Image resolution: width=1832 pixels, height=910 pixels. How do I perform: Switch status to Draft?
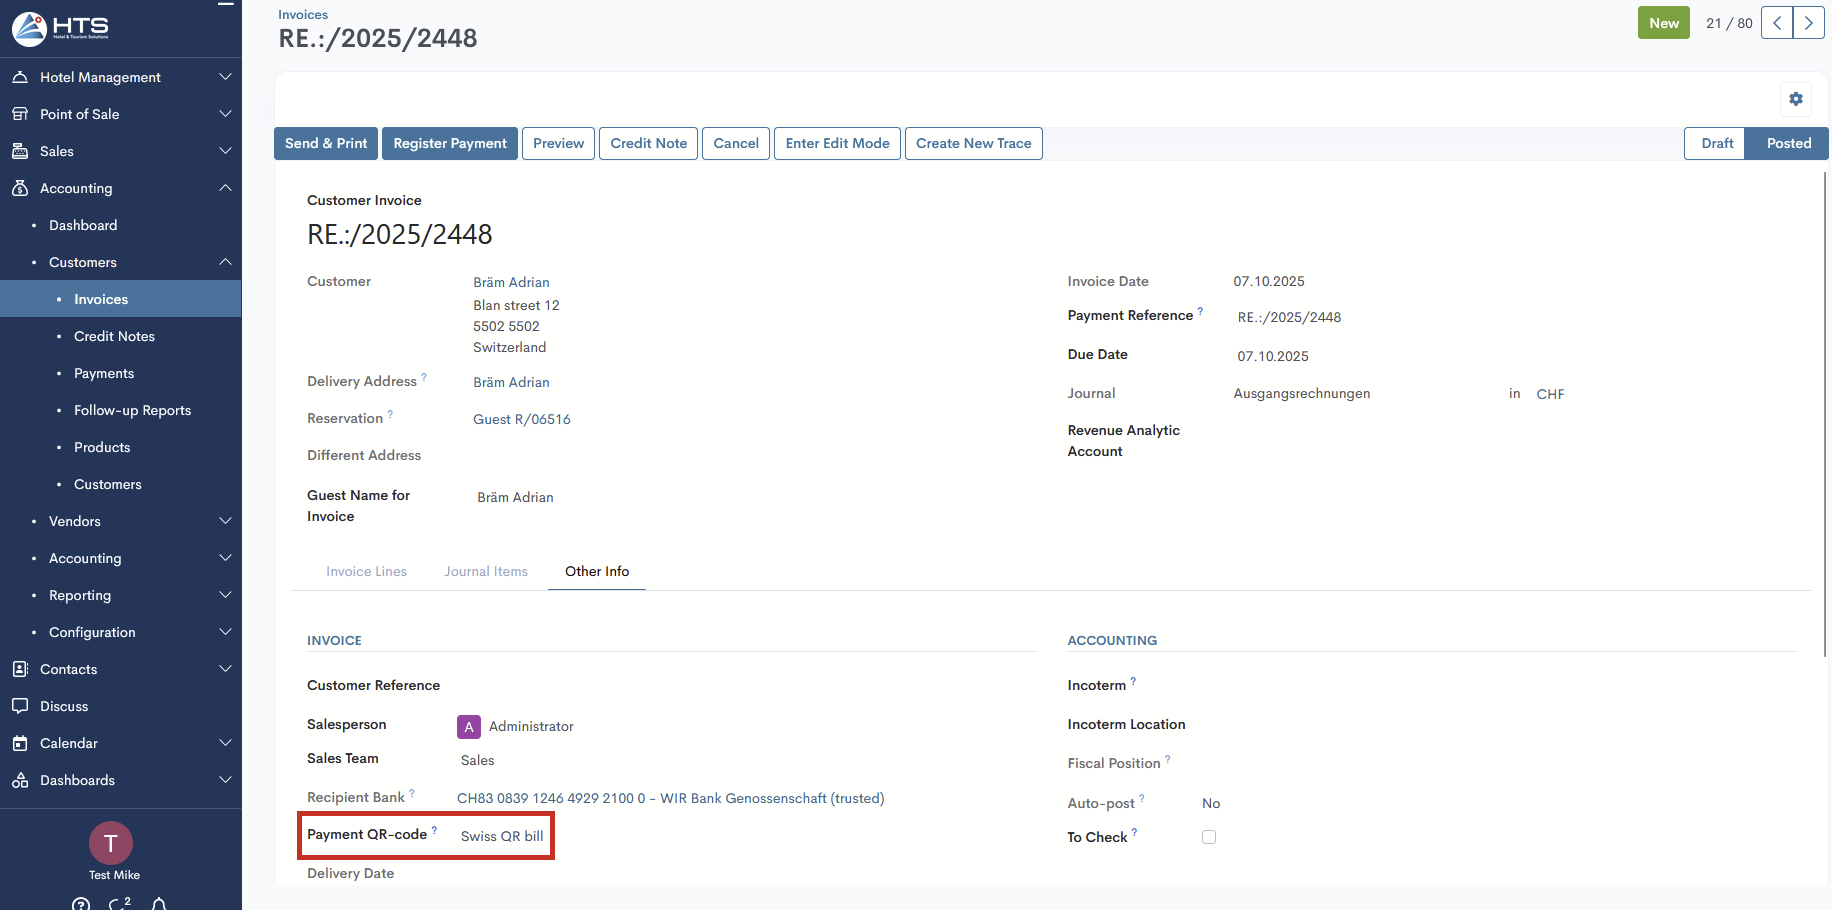1716,143
